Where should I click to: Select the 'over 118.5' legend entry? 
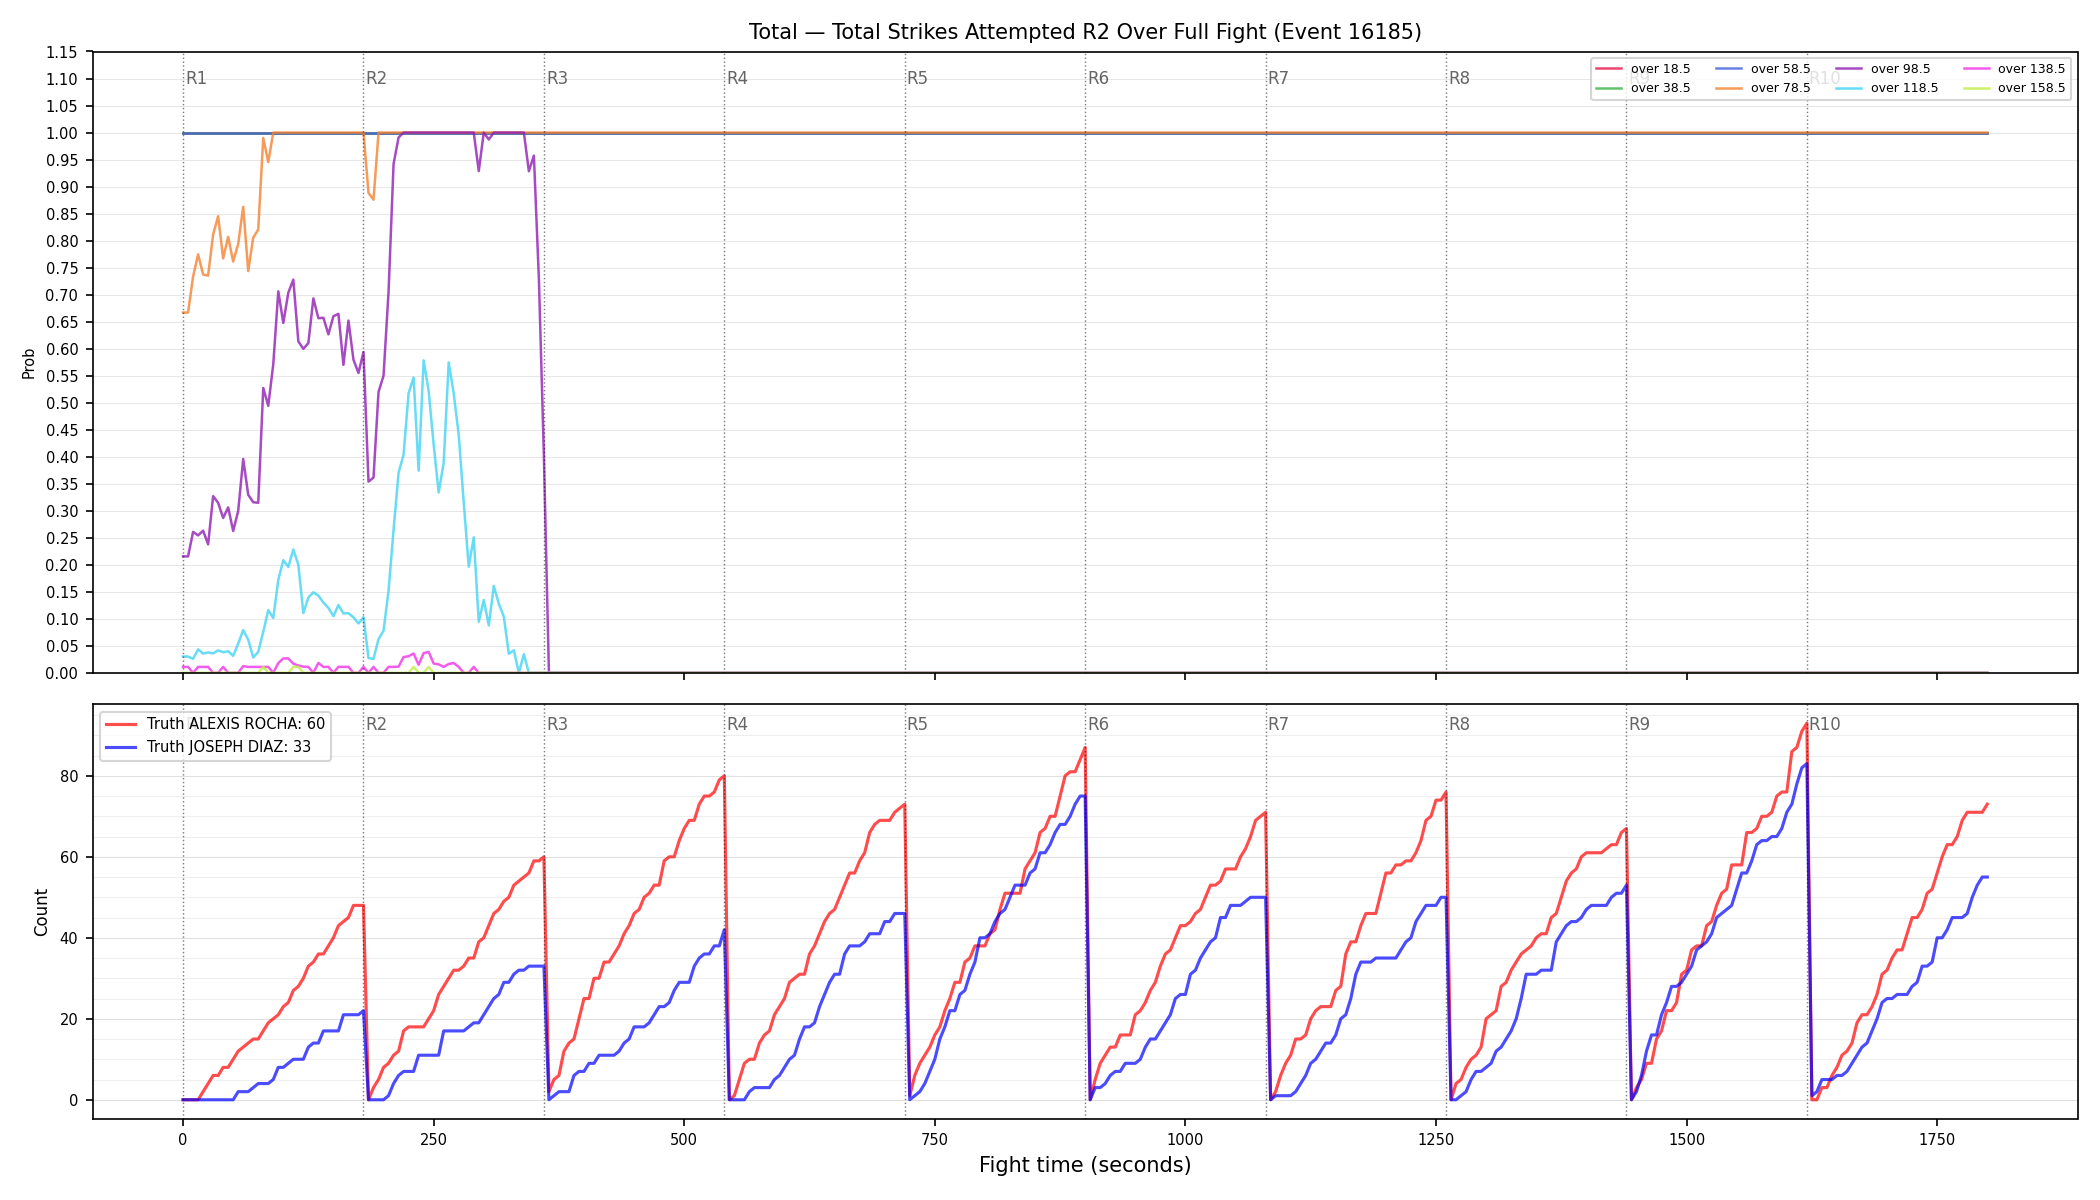click(x=1887, y=88)
